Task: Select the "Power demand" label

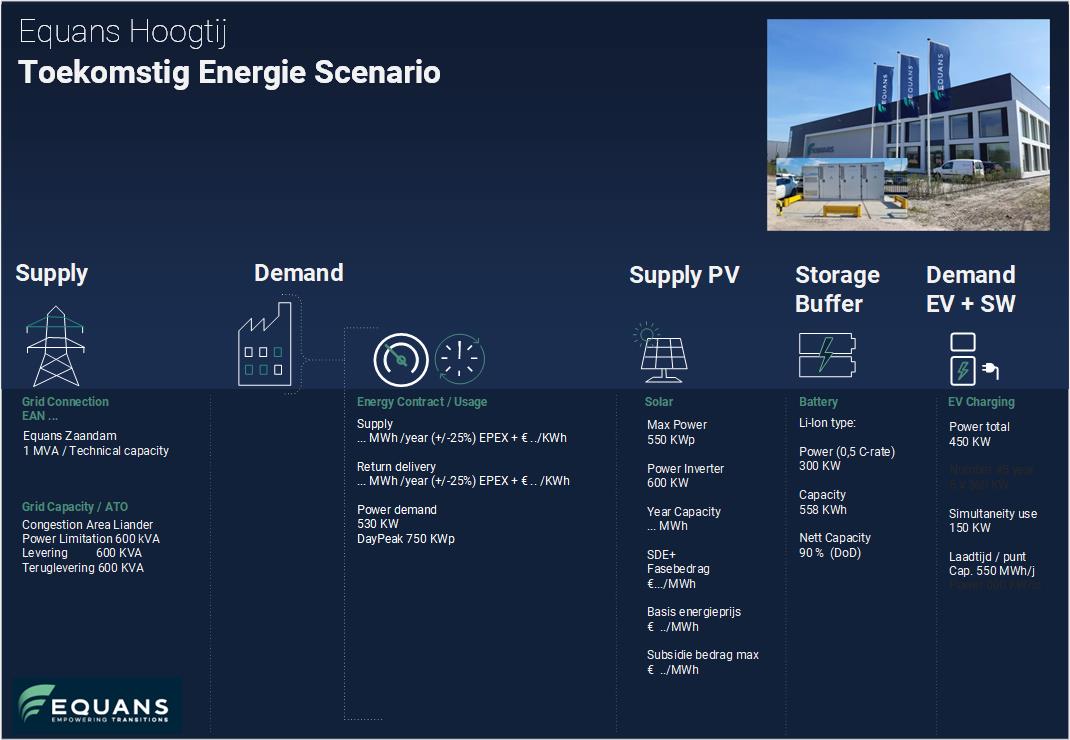Action: click(x=396, y=509)
